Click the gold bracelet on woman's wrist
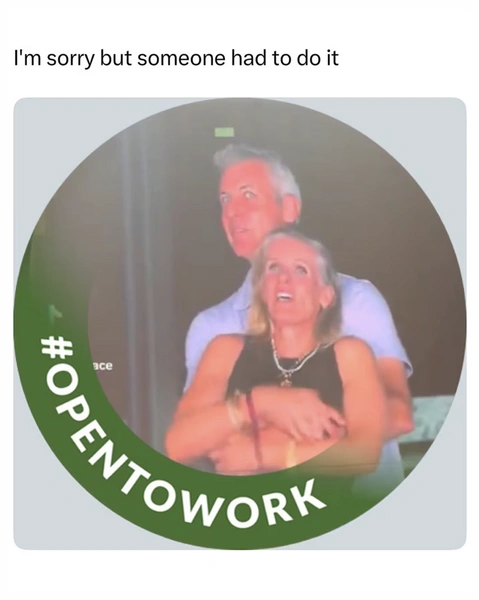Viewport: 479px width, 600px height. pyautogui.click(x=234, y=411)
